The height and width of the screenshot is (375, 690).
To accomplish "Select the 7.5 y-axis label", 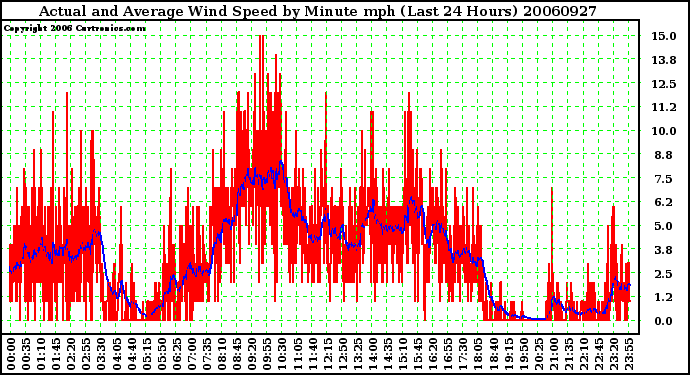I will [664, 179].
